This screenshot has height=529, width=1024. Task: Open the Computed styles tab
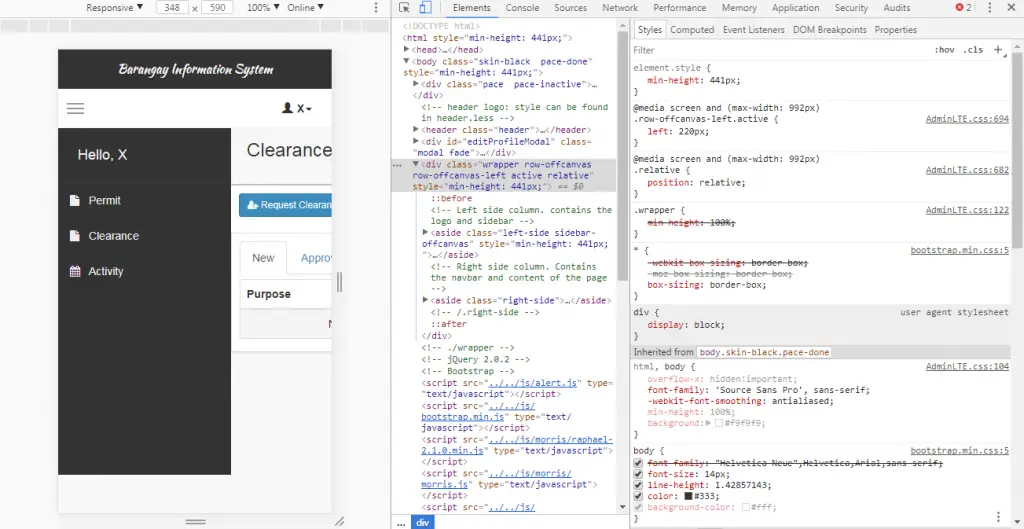click(x=692, y=30)
